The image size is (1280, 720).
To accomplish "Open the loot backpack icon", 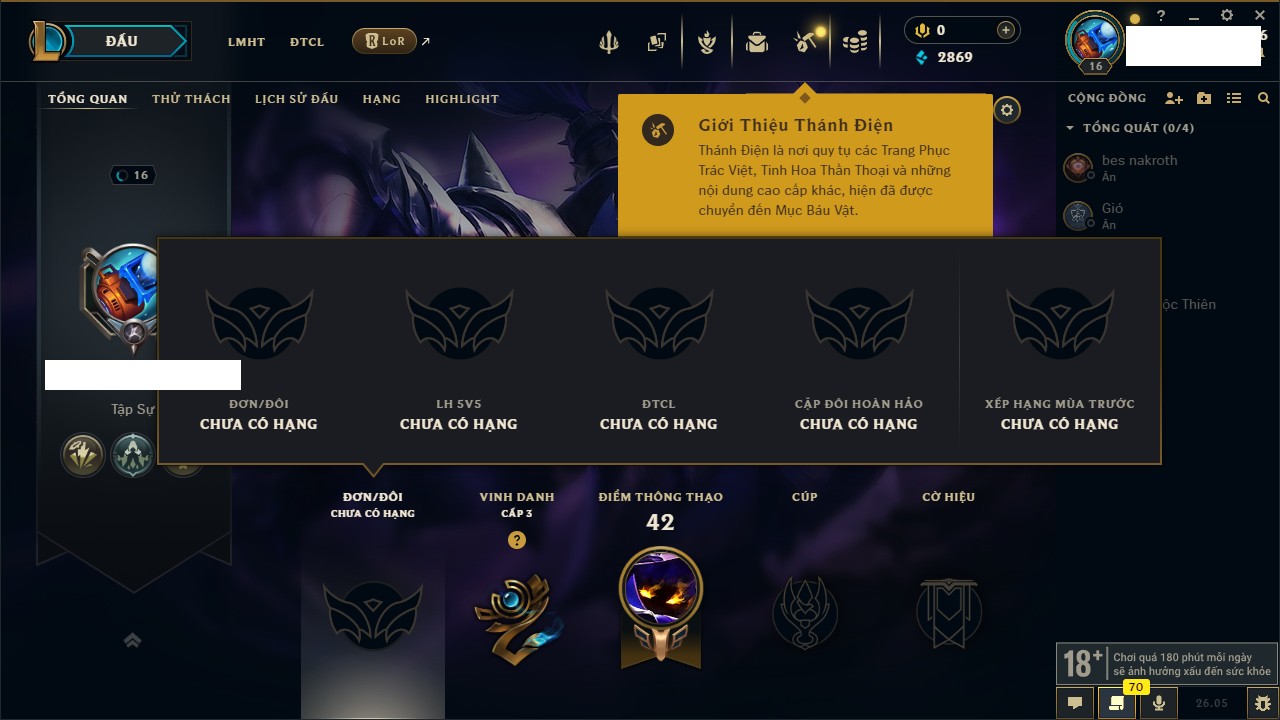I will tap(757, 42).
